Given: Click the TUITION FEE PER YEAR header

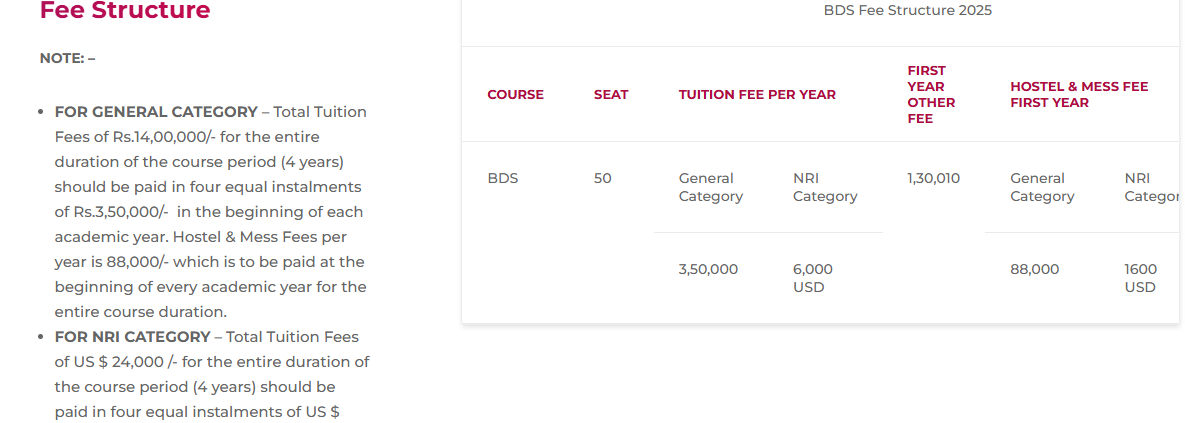Looking at the screenshot, I should [x=757, y=95].
